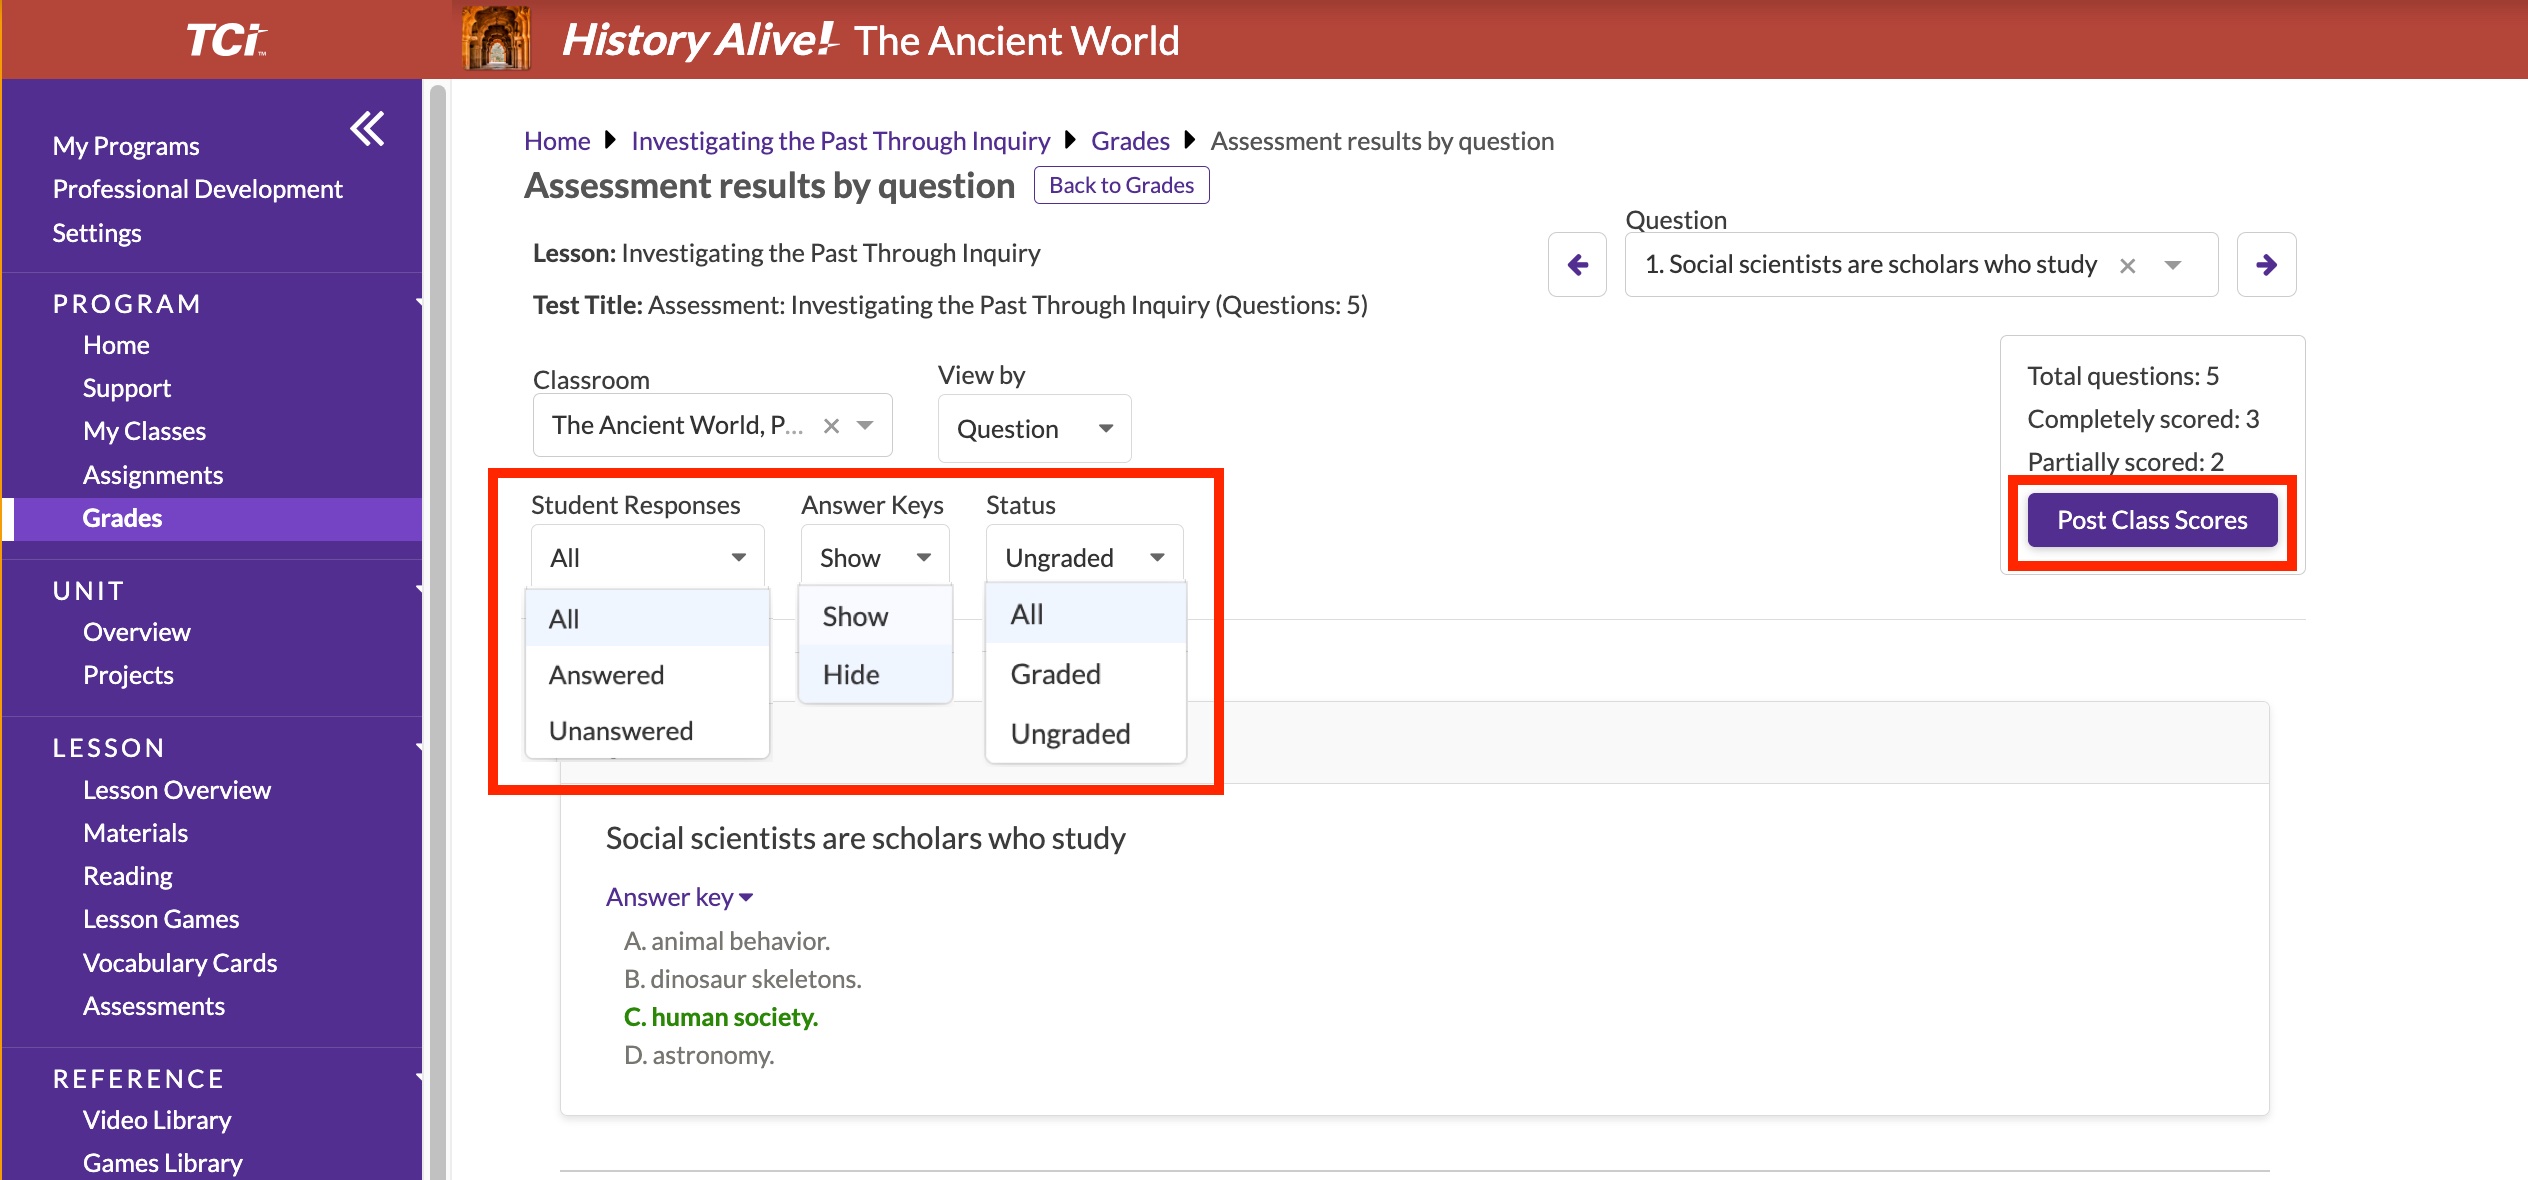Collapse the sidebar with double-chevron icon
This screenshot has height=1180, width=2528.
(x=367, y=129)
